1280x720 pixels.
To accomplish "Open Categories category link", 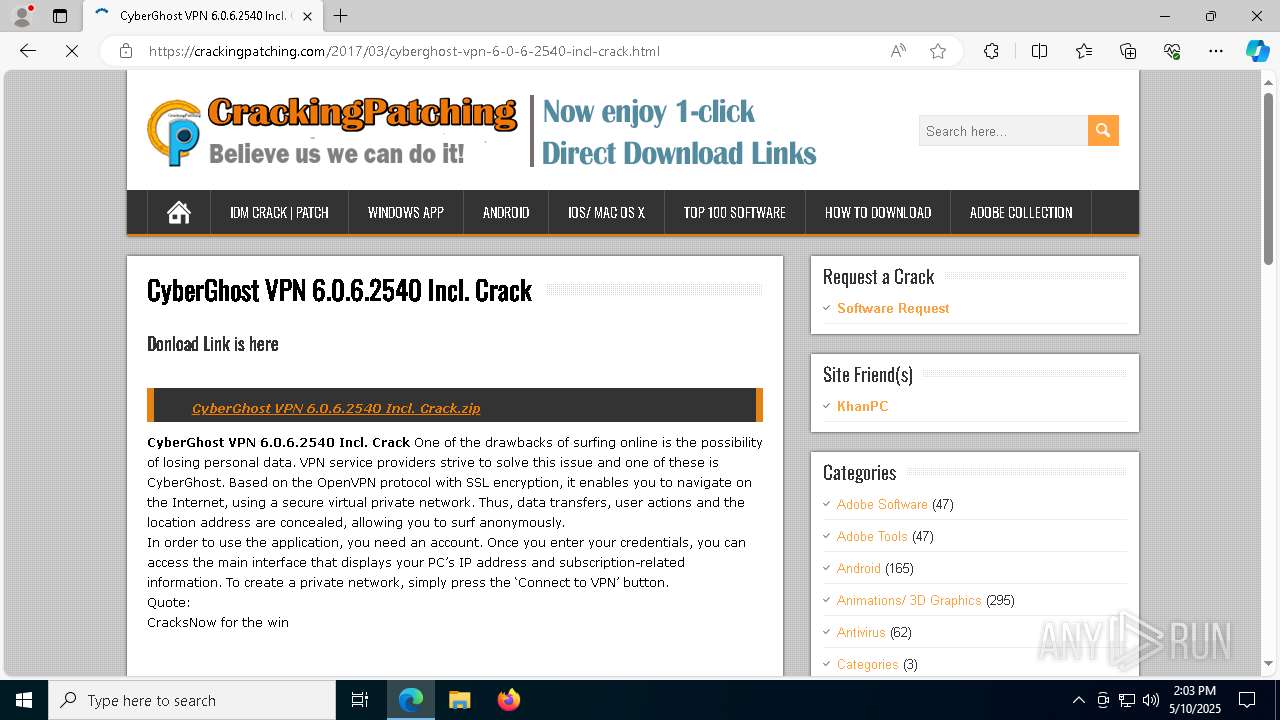I will coord(867,664).
